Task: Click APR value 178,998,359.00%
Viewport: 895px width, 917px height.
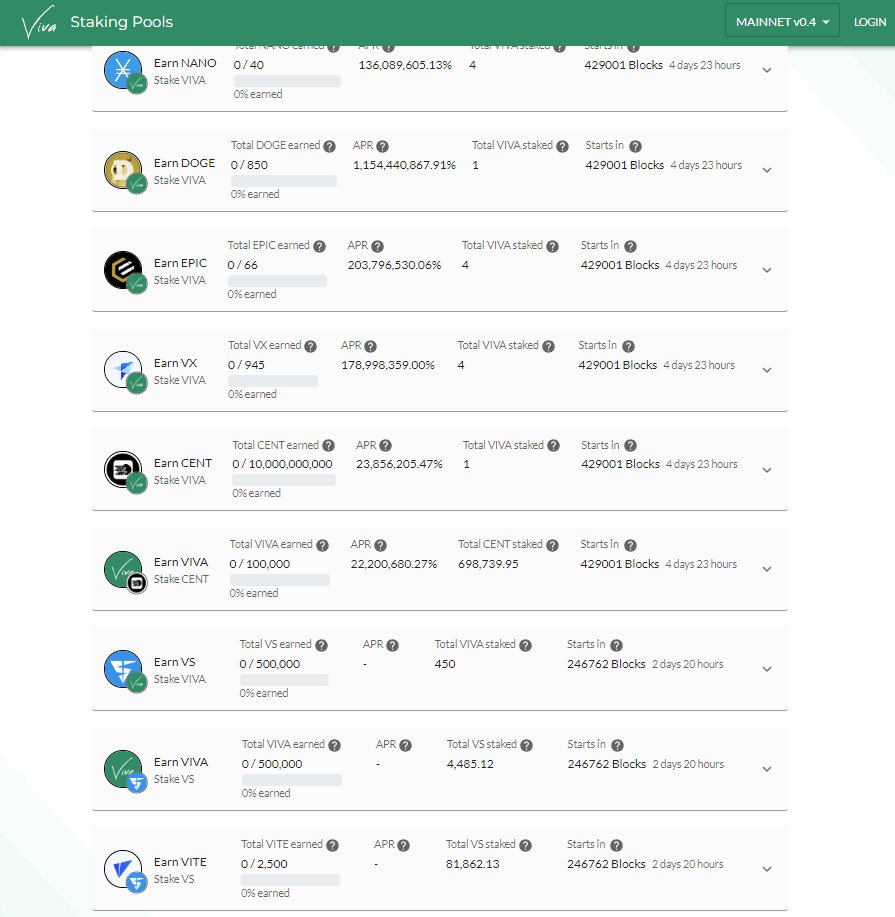Action: pyautogui.click(x=388, y=365)
